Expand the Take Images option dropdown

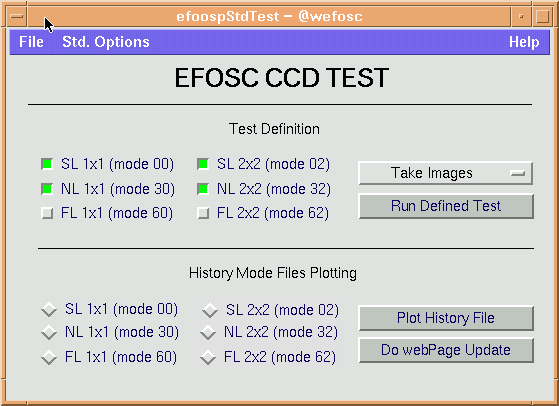coord(446,173)
